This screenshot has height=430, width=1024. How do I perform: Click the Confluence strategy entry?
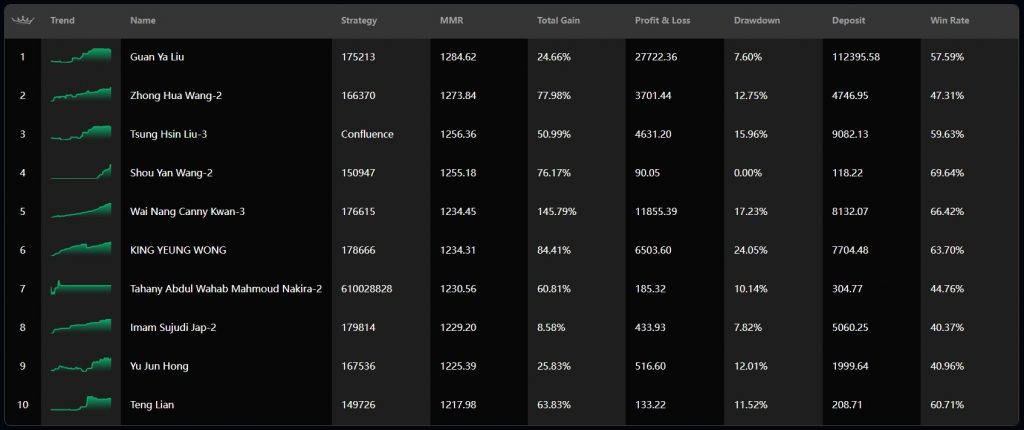pos(367,134)
